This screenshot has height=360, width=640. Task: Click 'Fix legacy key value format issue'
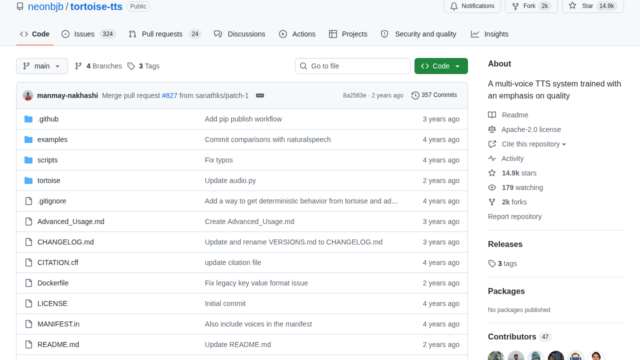tap(256, 283)
